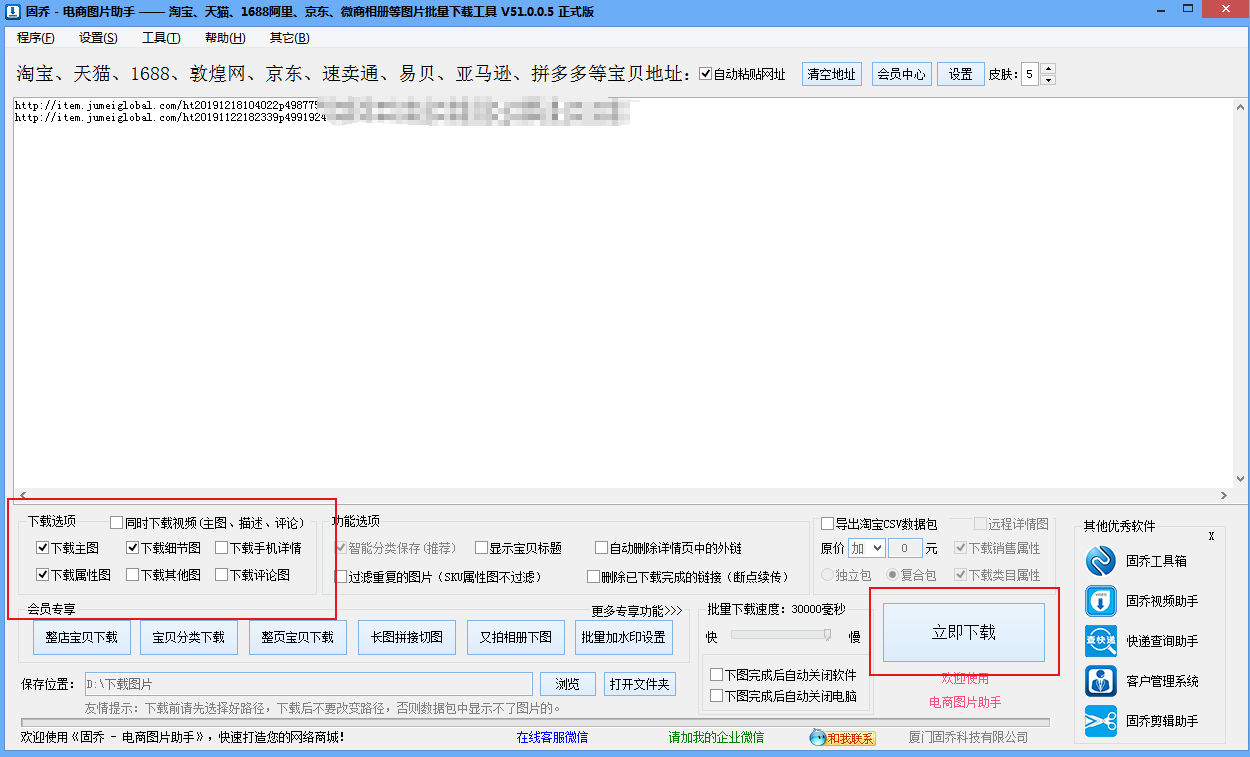Image resolution: width=1250 pixels, height=757 pixels.
Task: Open the 程序(F) menu
Action: coord(36,38)
